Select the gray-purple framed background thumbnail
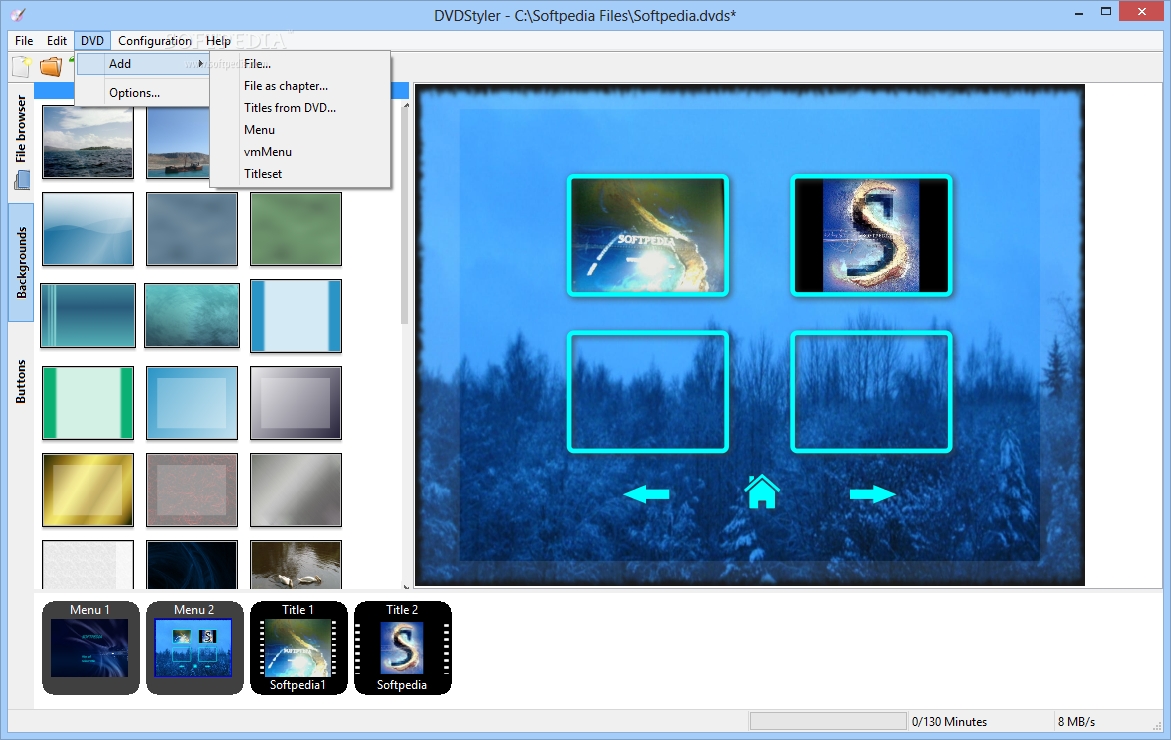Viewport: 1171px width, 740px height. click(x=296, y=402)
